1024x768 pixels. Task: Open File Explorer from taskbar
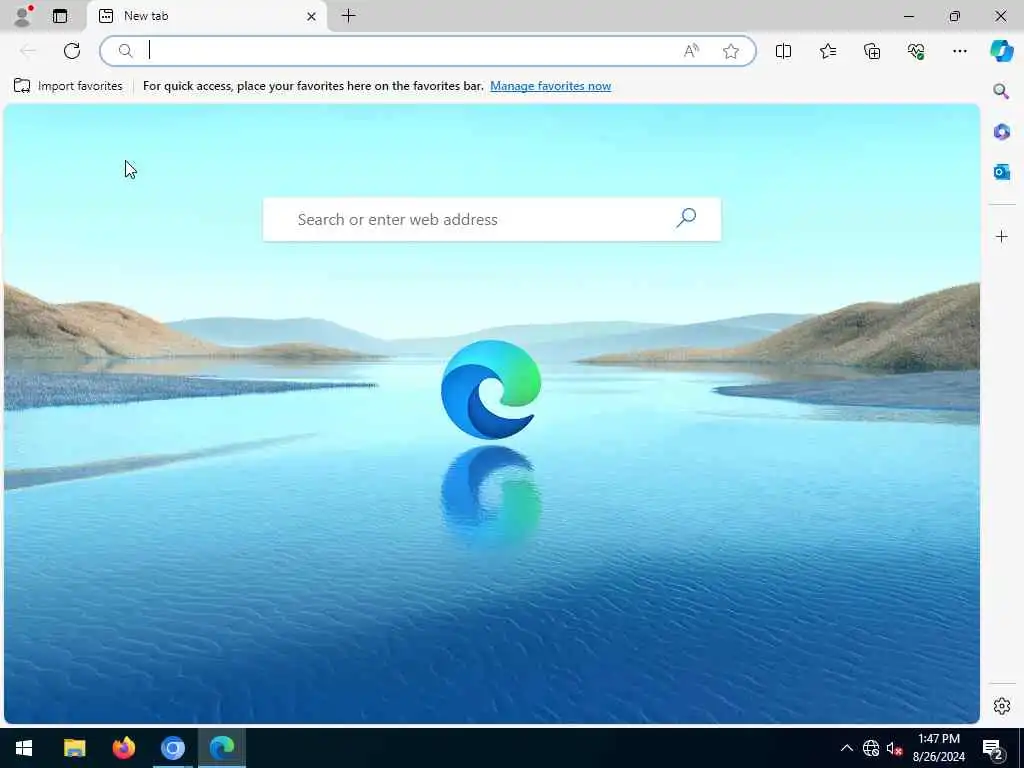74,748
